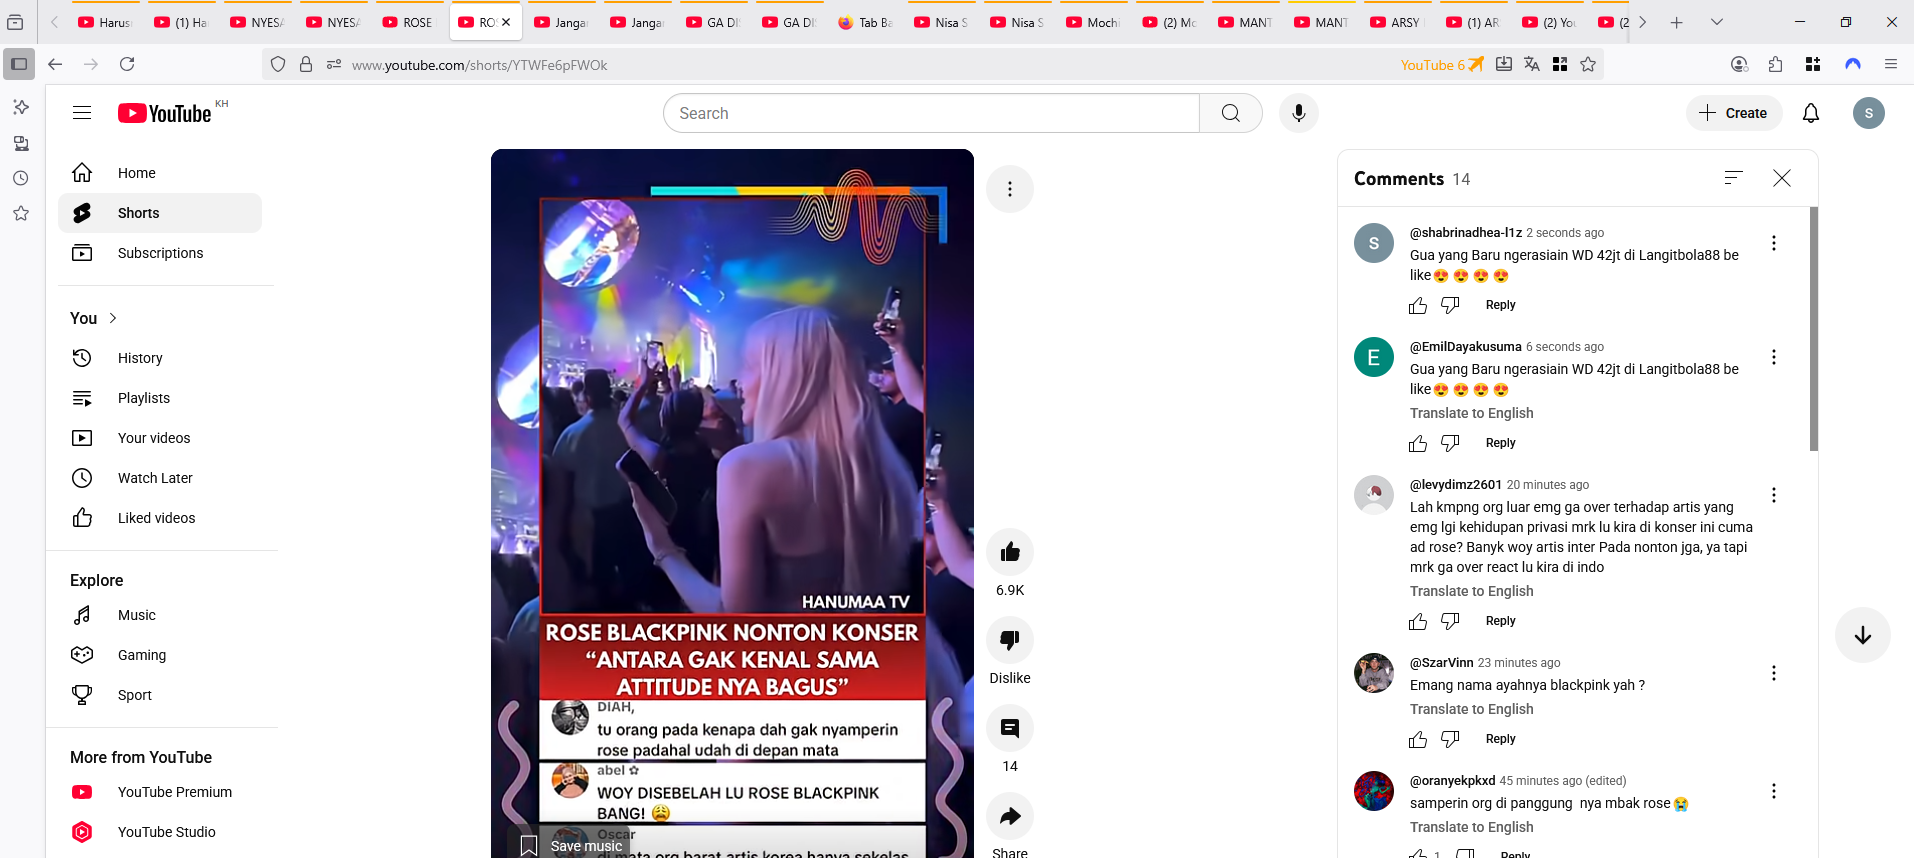Open Liked videos
1914x858 pixels.
160,518
